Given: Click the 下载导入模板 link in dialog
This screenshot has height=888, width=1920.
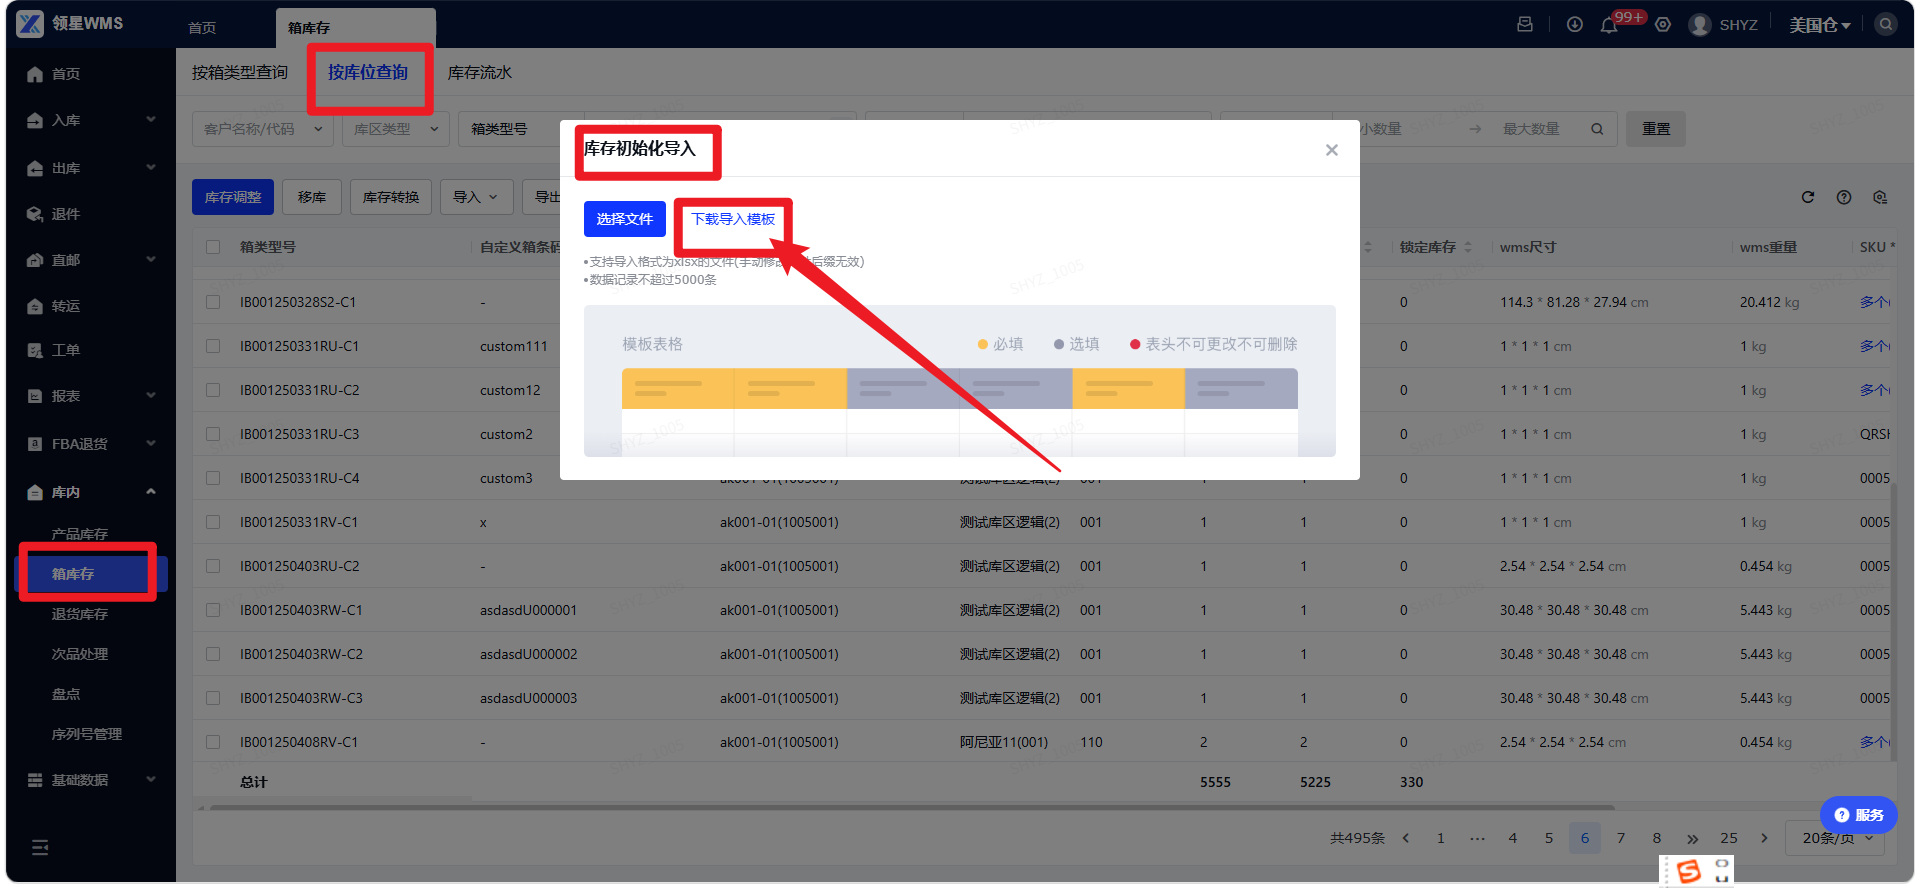Looking at the screenshot, I should pos(733,219).
